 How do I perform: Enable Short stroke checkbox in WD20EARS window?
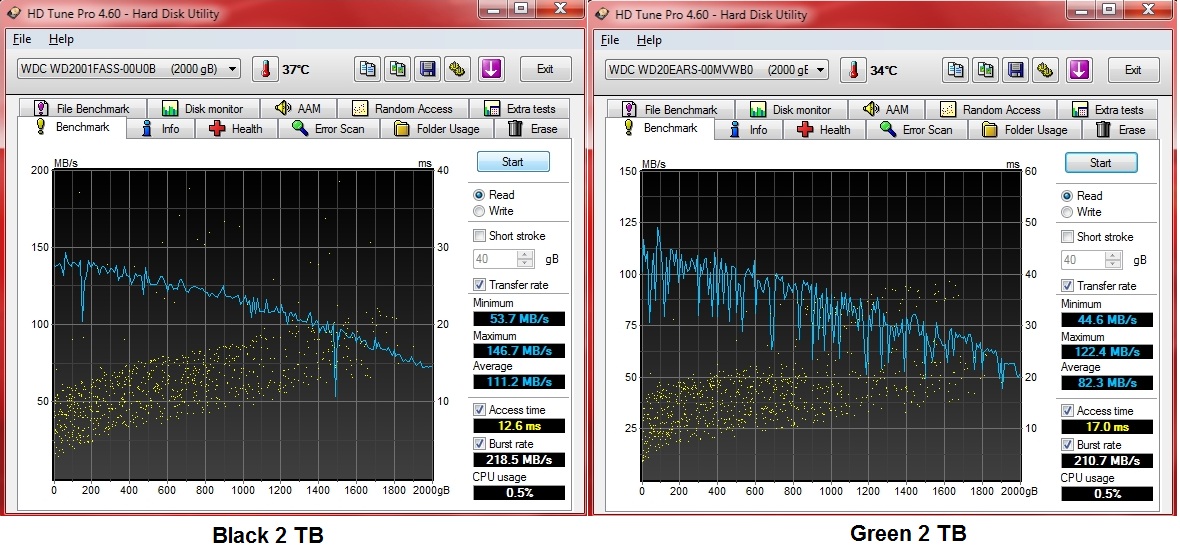(1068, 237)
